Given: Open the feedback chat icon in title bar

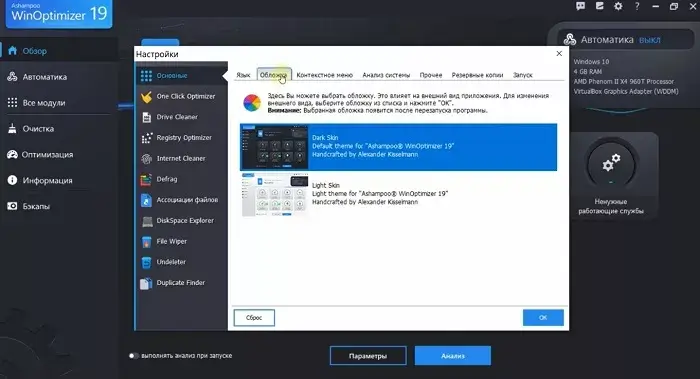Looking at the screenshot, I should pyautogui.click(x=580, y=6).
